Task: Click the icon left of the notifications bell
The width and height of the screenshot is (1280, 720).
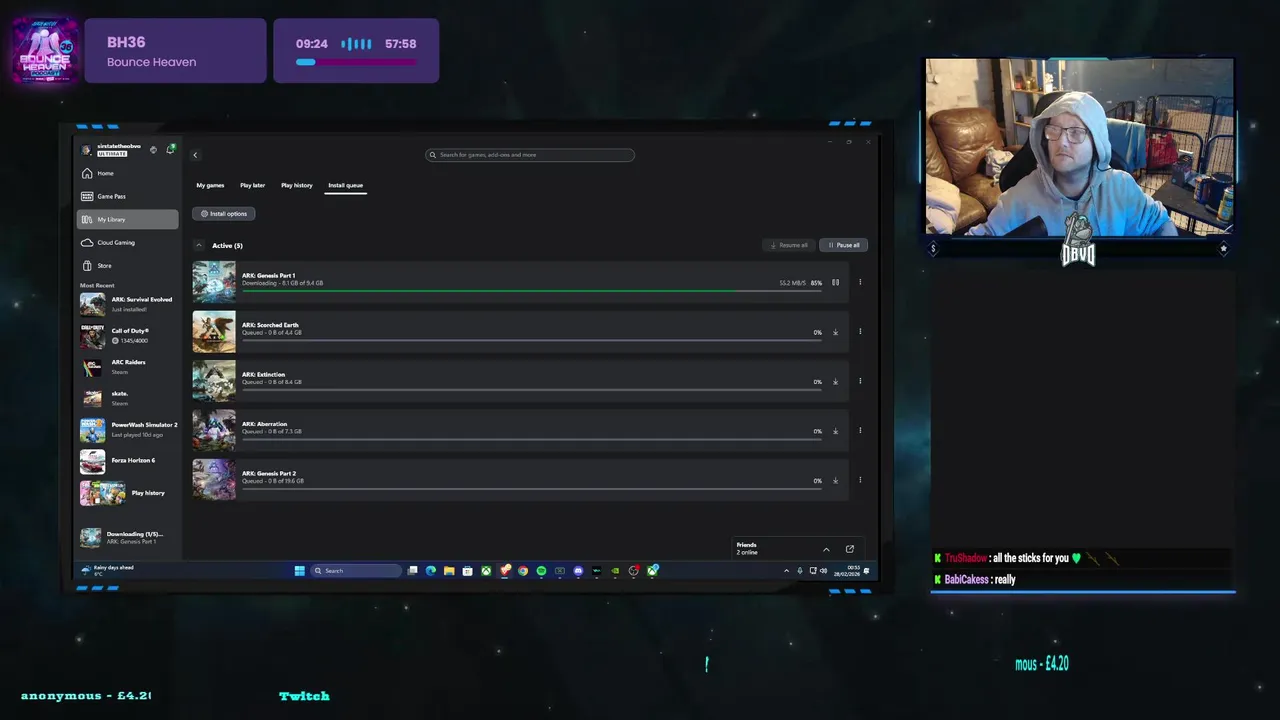Action: click(153, 150)
